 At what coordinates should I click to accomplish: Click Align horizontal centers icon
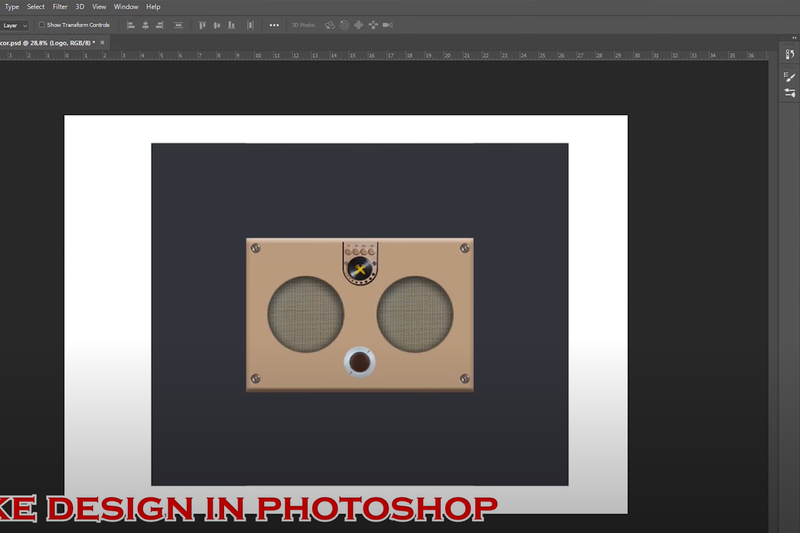point(146,24)
